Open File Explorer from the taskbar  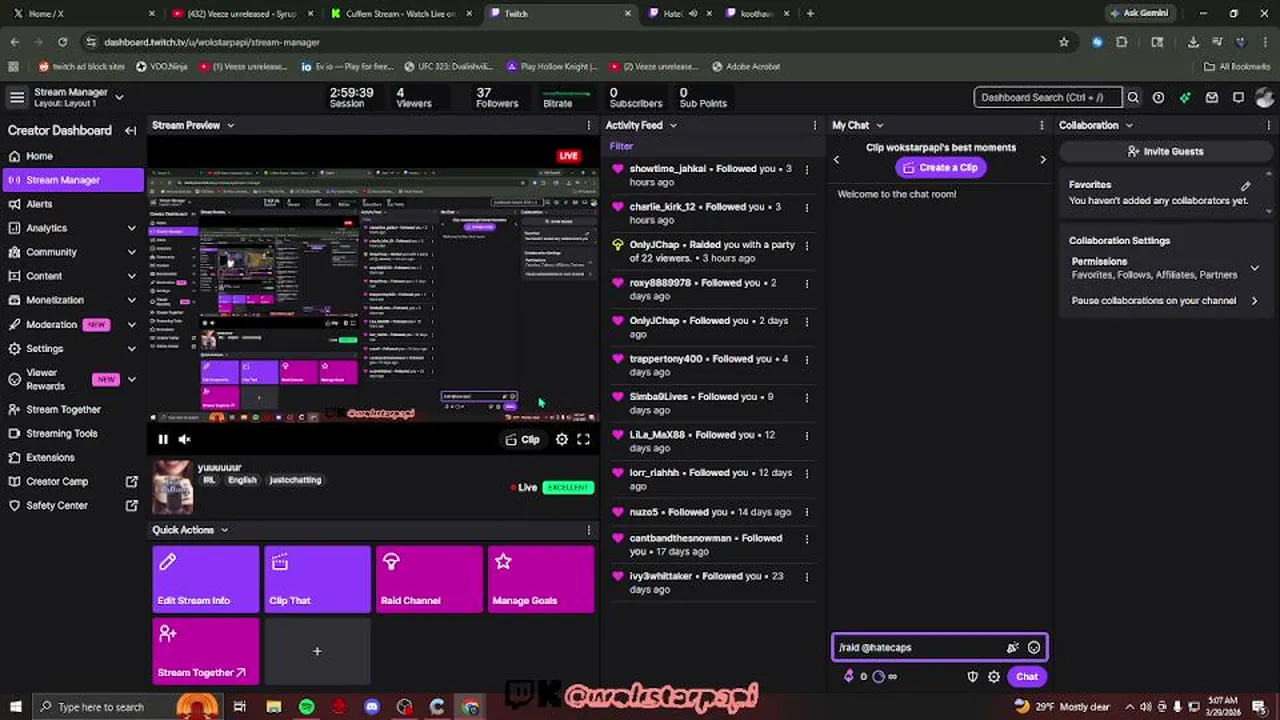pyautogui.click(x=274, y=707)
